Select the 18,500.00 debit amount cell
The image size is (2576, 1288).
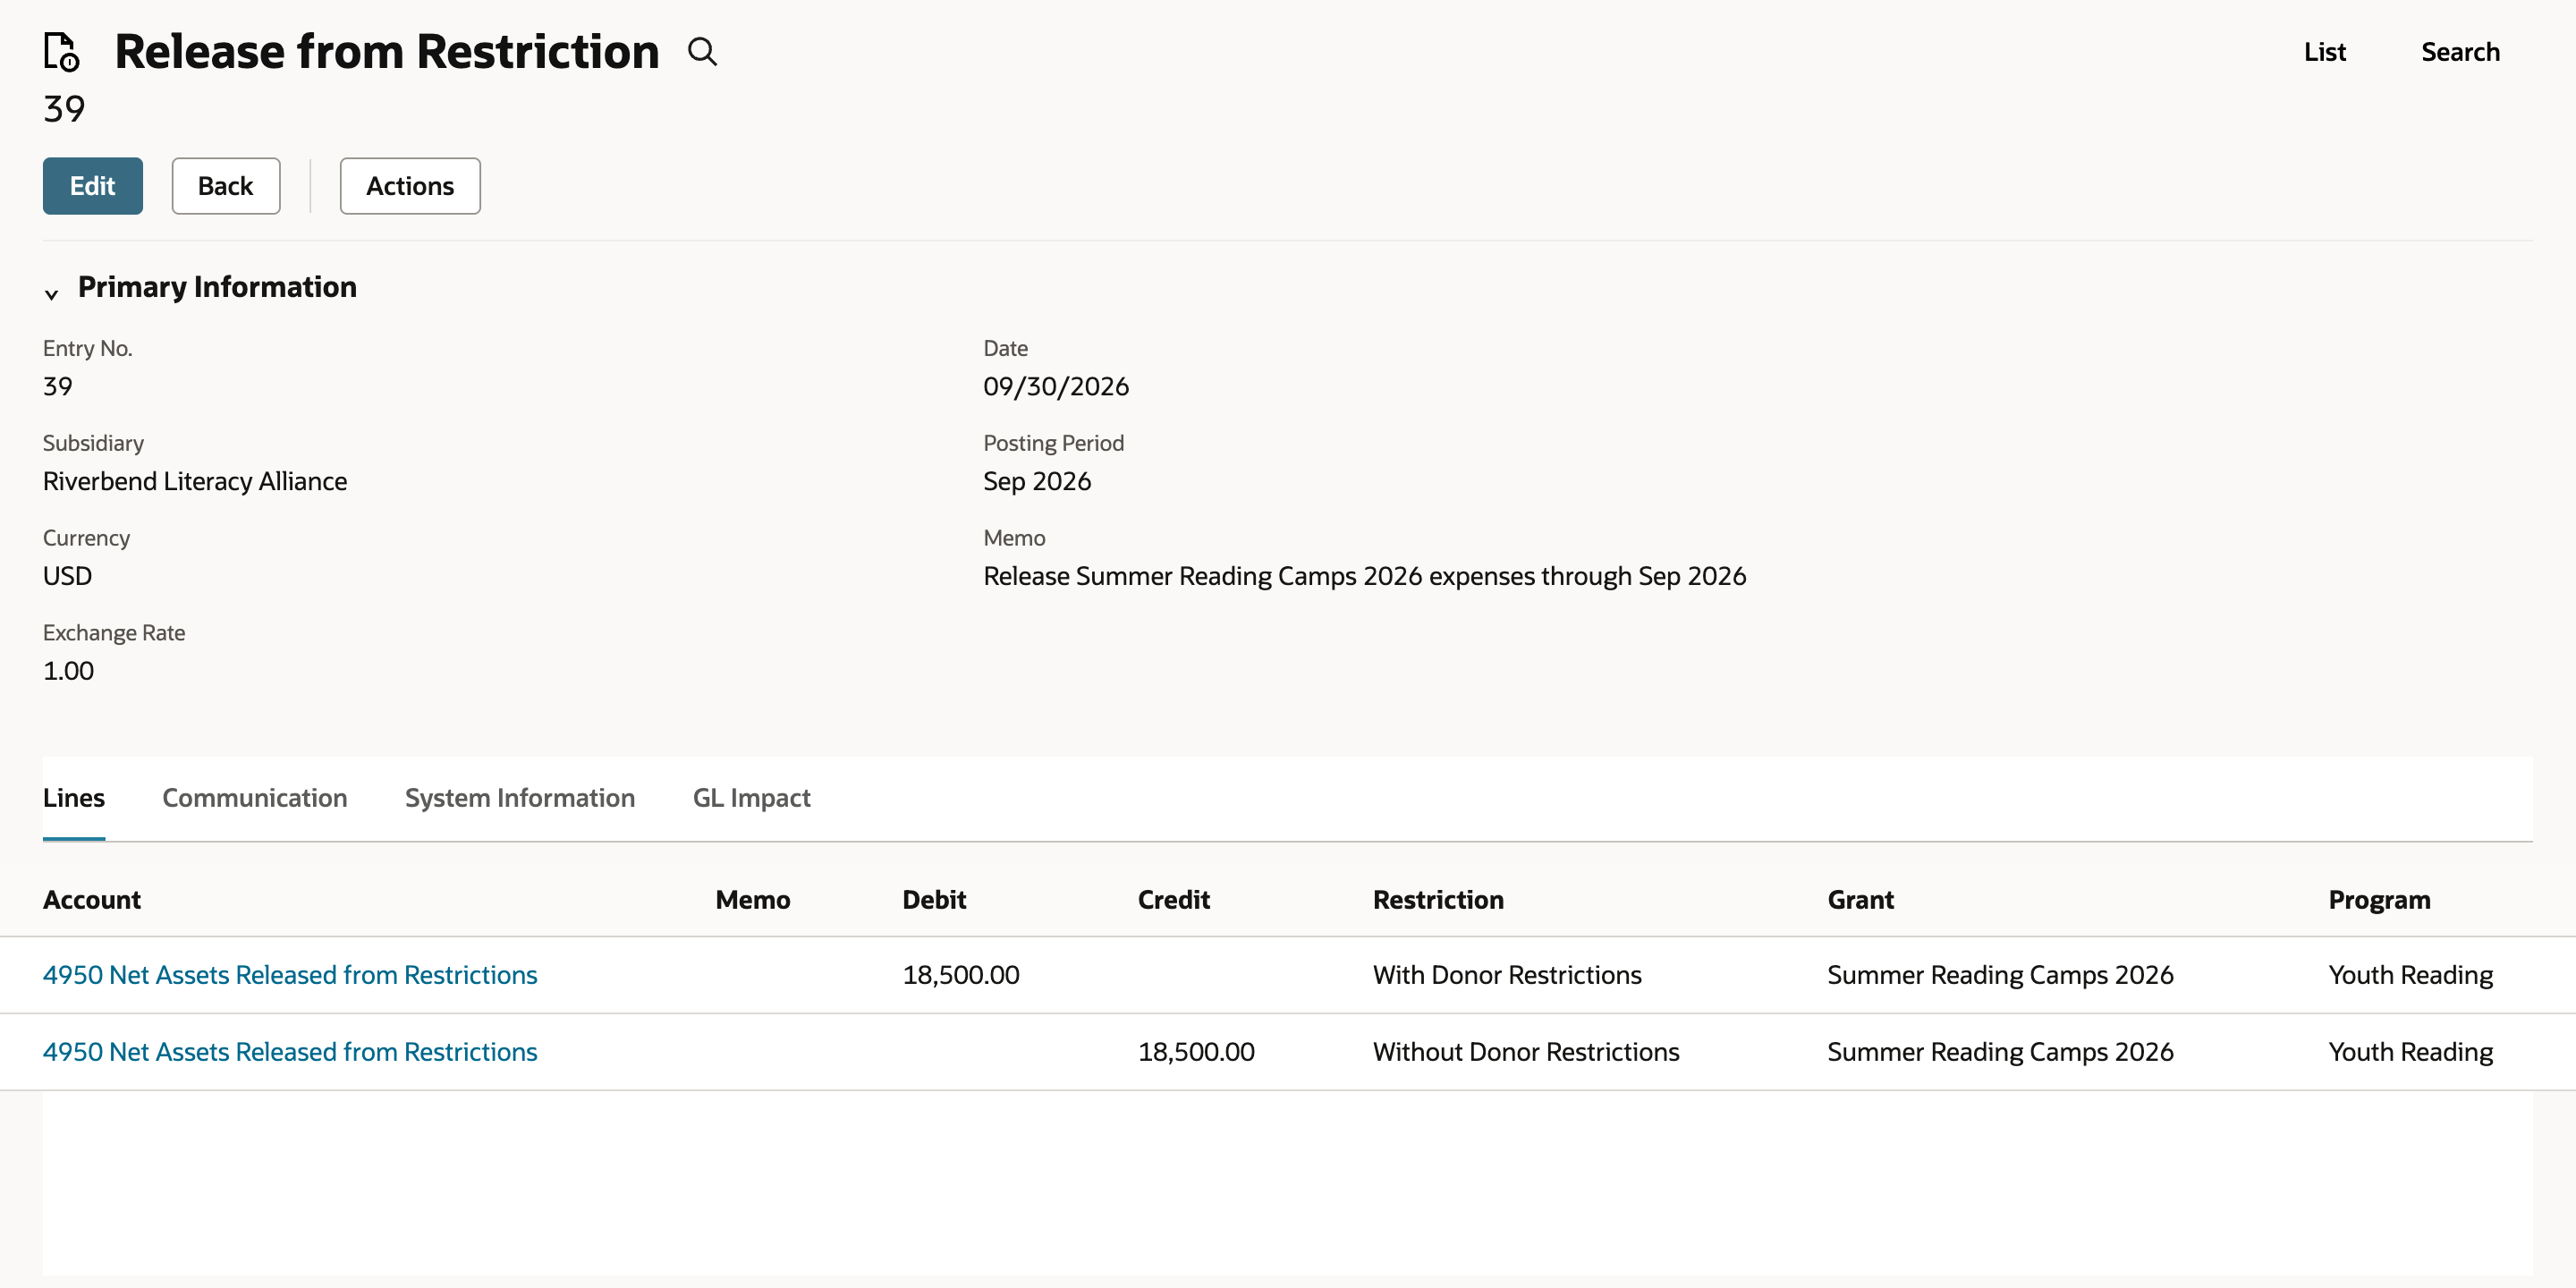961,974
